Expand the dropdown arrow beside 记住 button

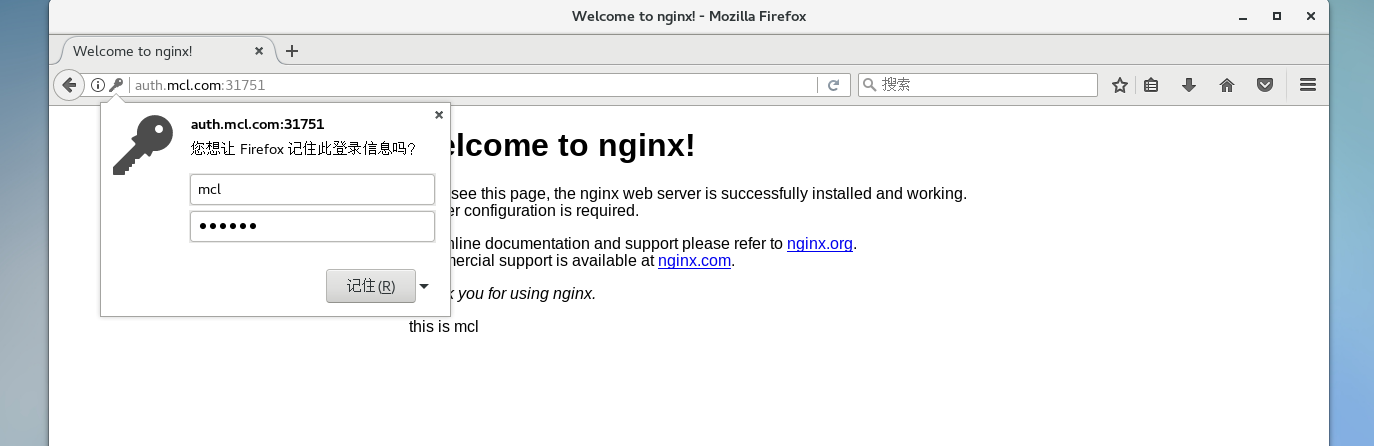pyautogui.click(x=424, y=286)
